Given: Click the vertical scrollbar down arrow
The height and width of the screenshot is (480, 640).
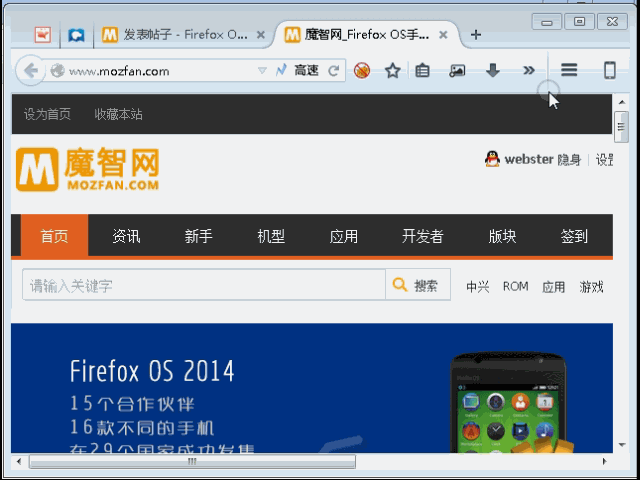Looking at the screenshot, I should pos(622,444).
